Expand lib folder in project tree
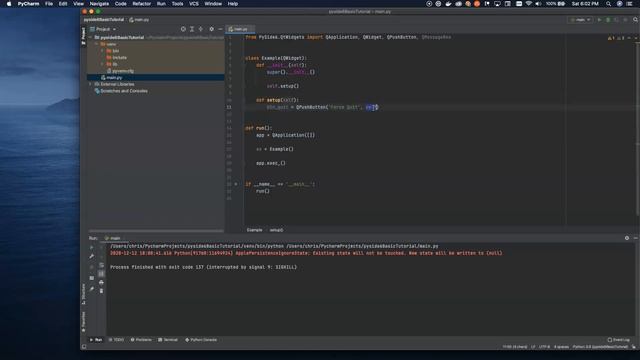Viewport: 640px width, 360px height. click(103, 64)
